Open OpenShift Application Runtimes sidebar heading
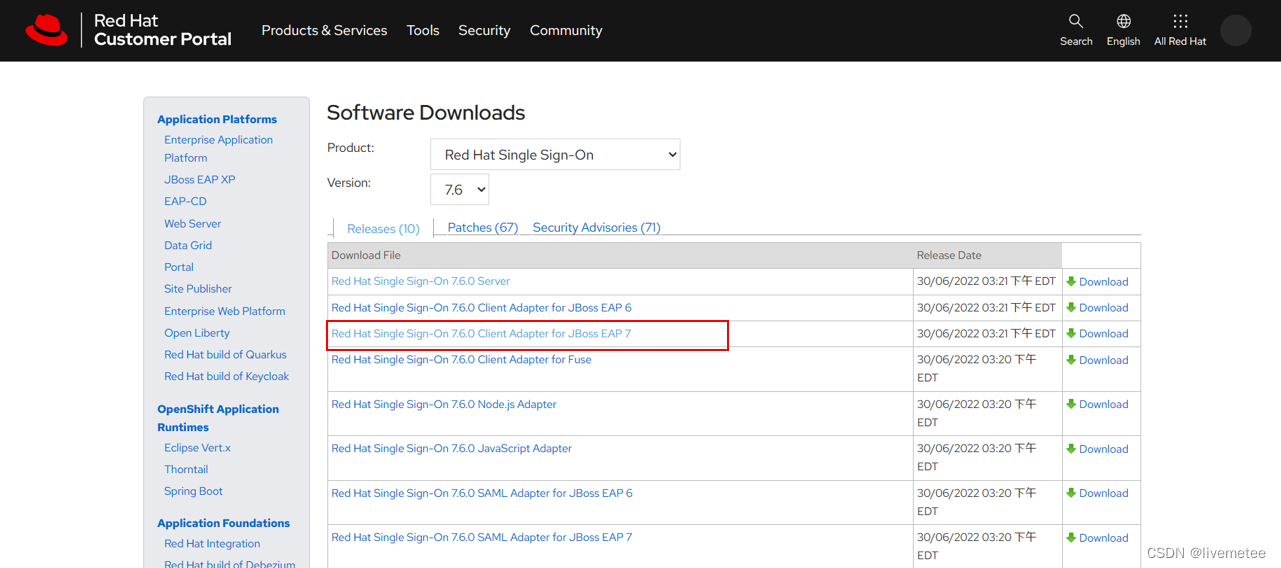This screenshot has width=1281, height=568. click(x=218, y=418)
